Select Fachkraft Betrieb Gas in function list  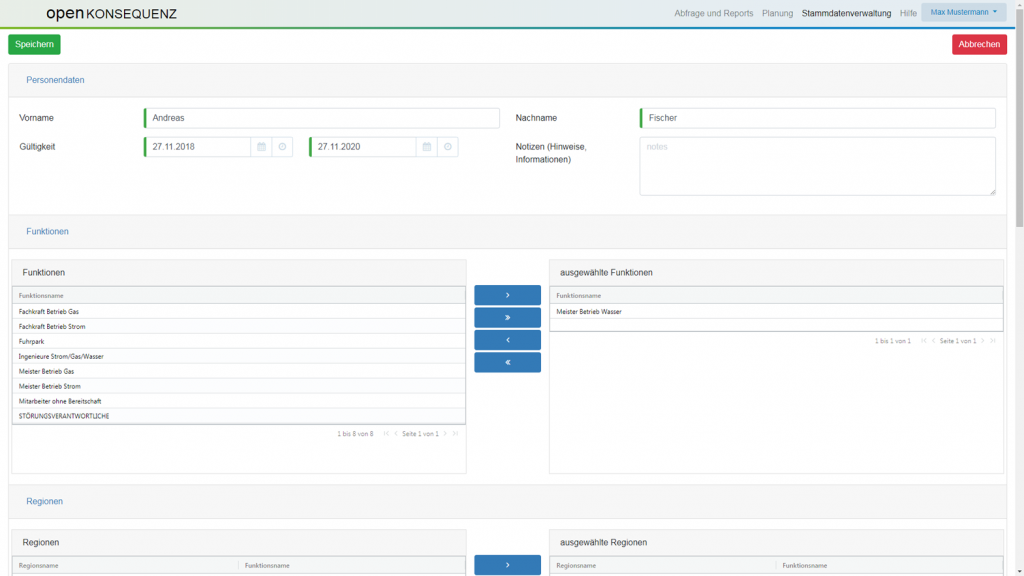pyautogui.click(x=48, y=312)
